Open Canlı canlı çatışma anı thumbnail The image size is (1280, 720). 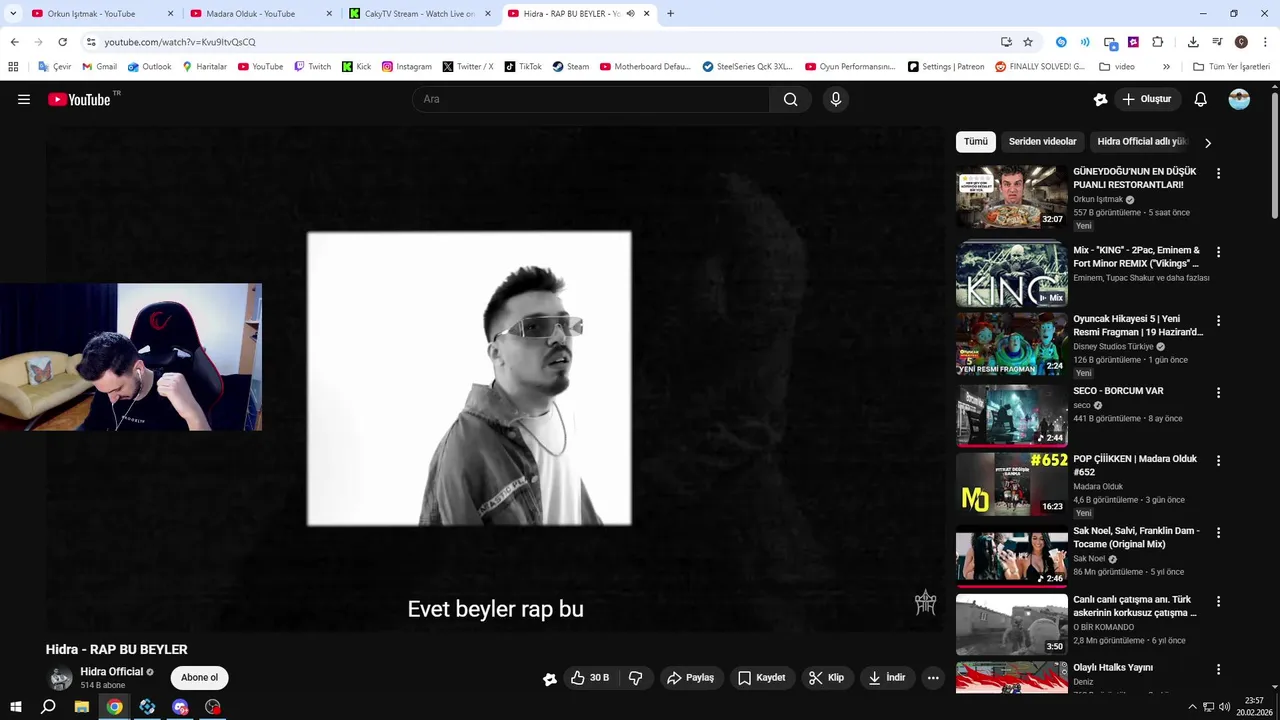[x=1012, y=625]
